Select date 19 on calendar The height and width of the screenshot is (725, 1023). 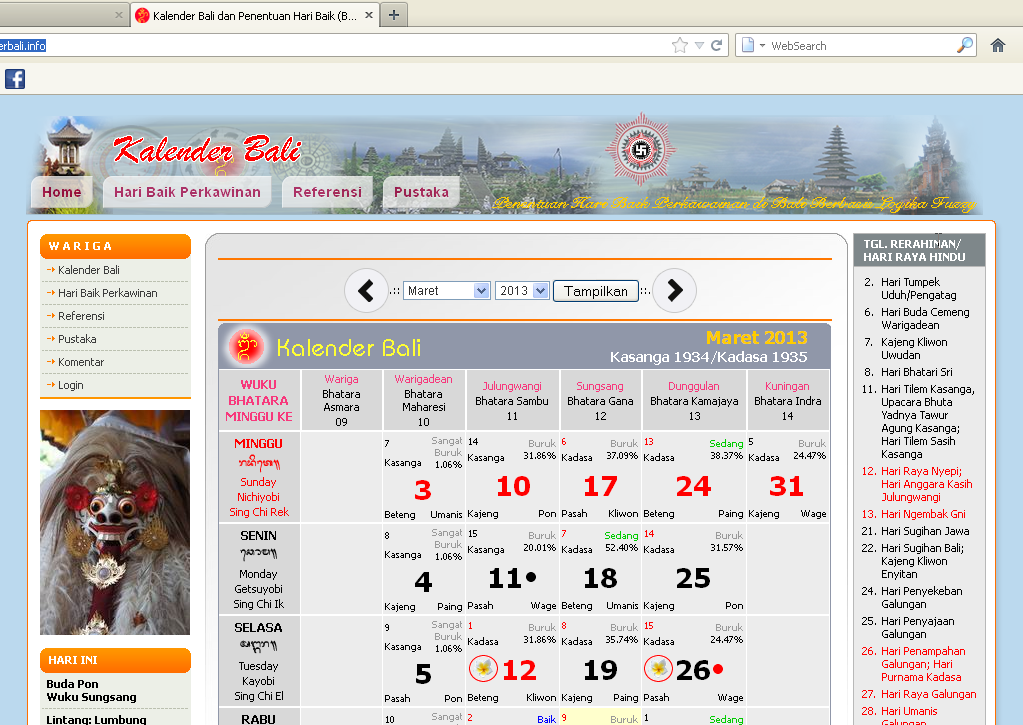(x=600, y=670)
